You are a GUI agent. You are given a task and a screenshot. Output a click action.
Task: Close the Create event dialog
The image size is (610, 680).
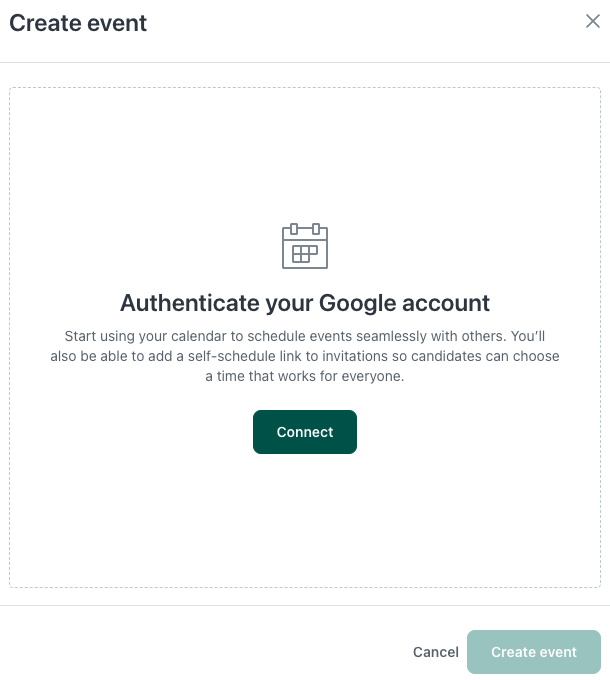[592, 21]
